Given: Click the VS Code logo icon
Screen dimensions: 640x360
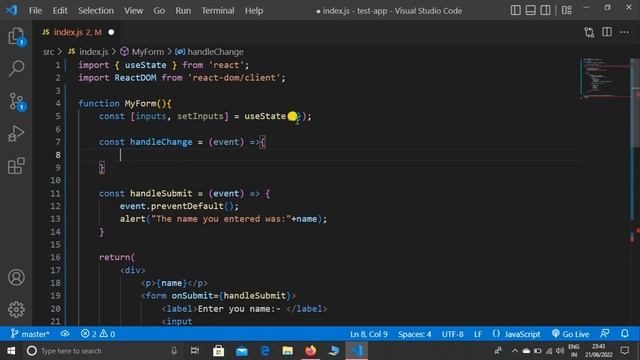Looking at the screenshot, I should pos(11,10).
